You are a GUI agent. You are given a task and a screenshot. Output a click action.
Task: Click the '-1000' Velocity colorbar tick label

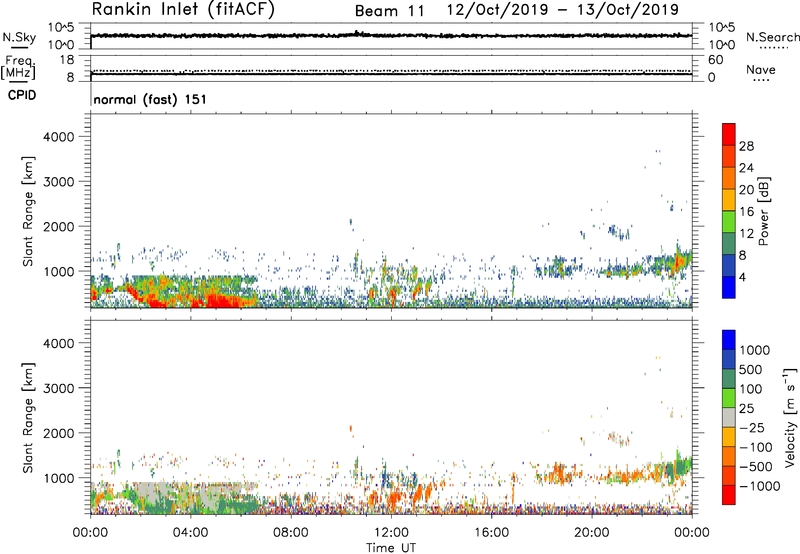[760, 486]
